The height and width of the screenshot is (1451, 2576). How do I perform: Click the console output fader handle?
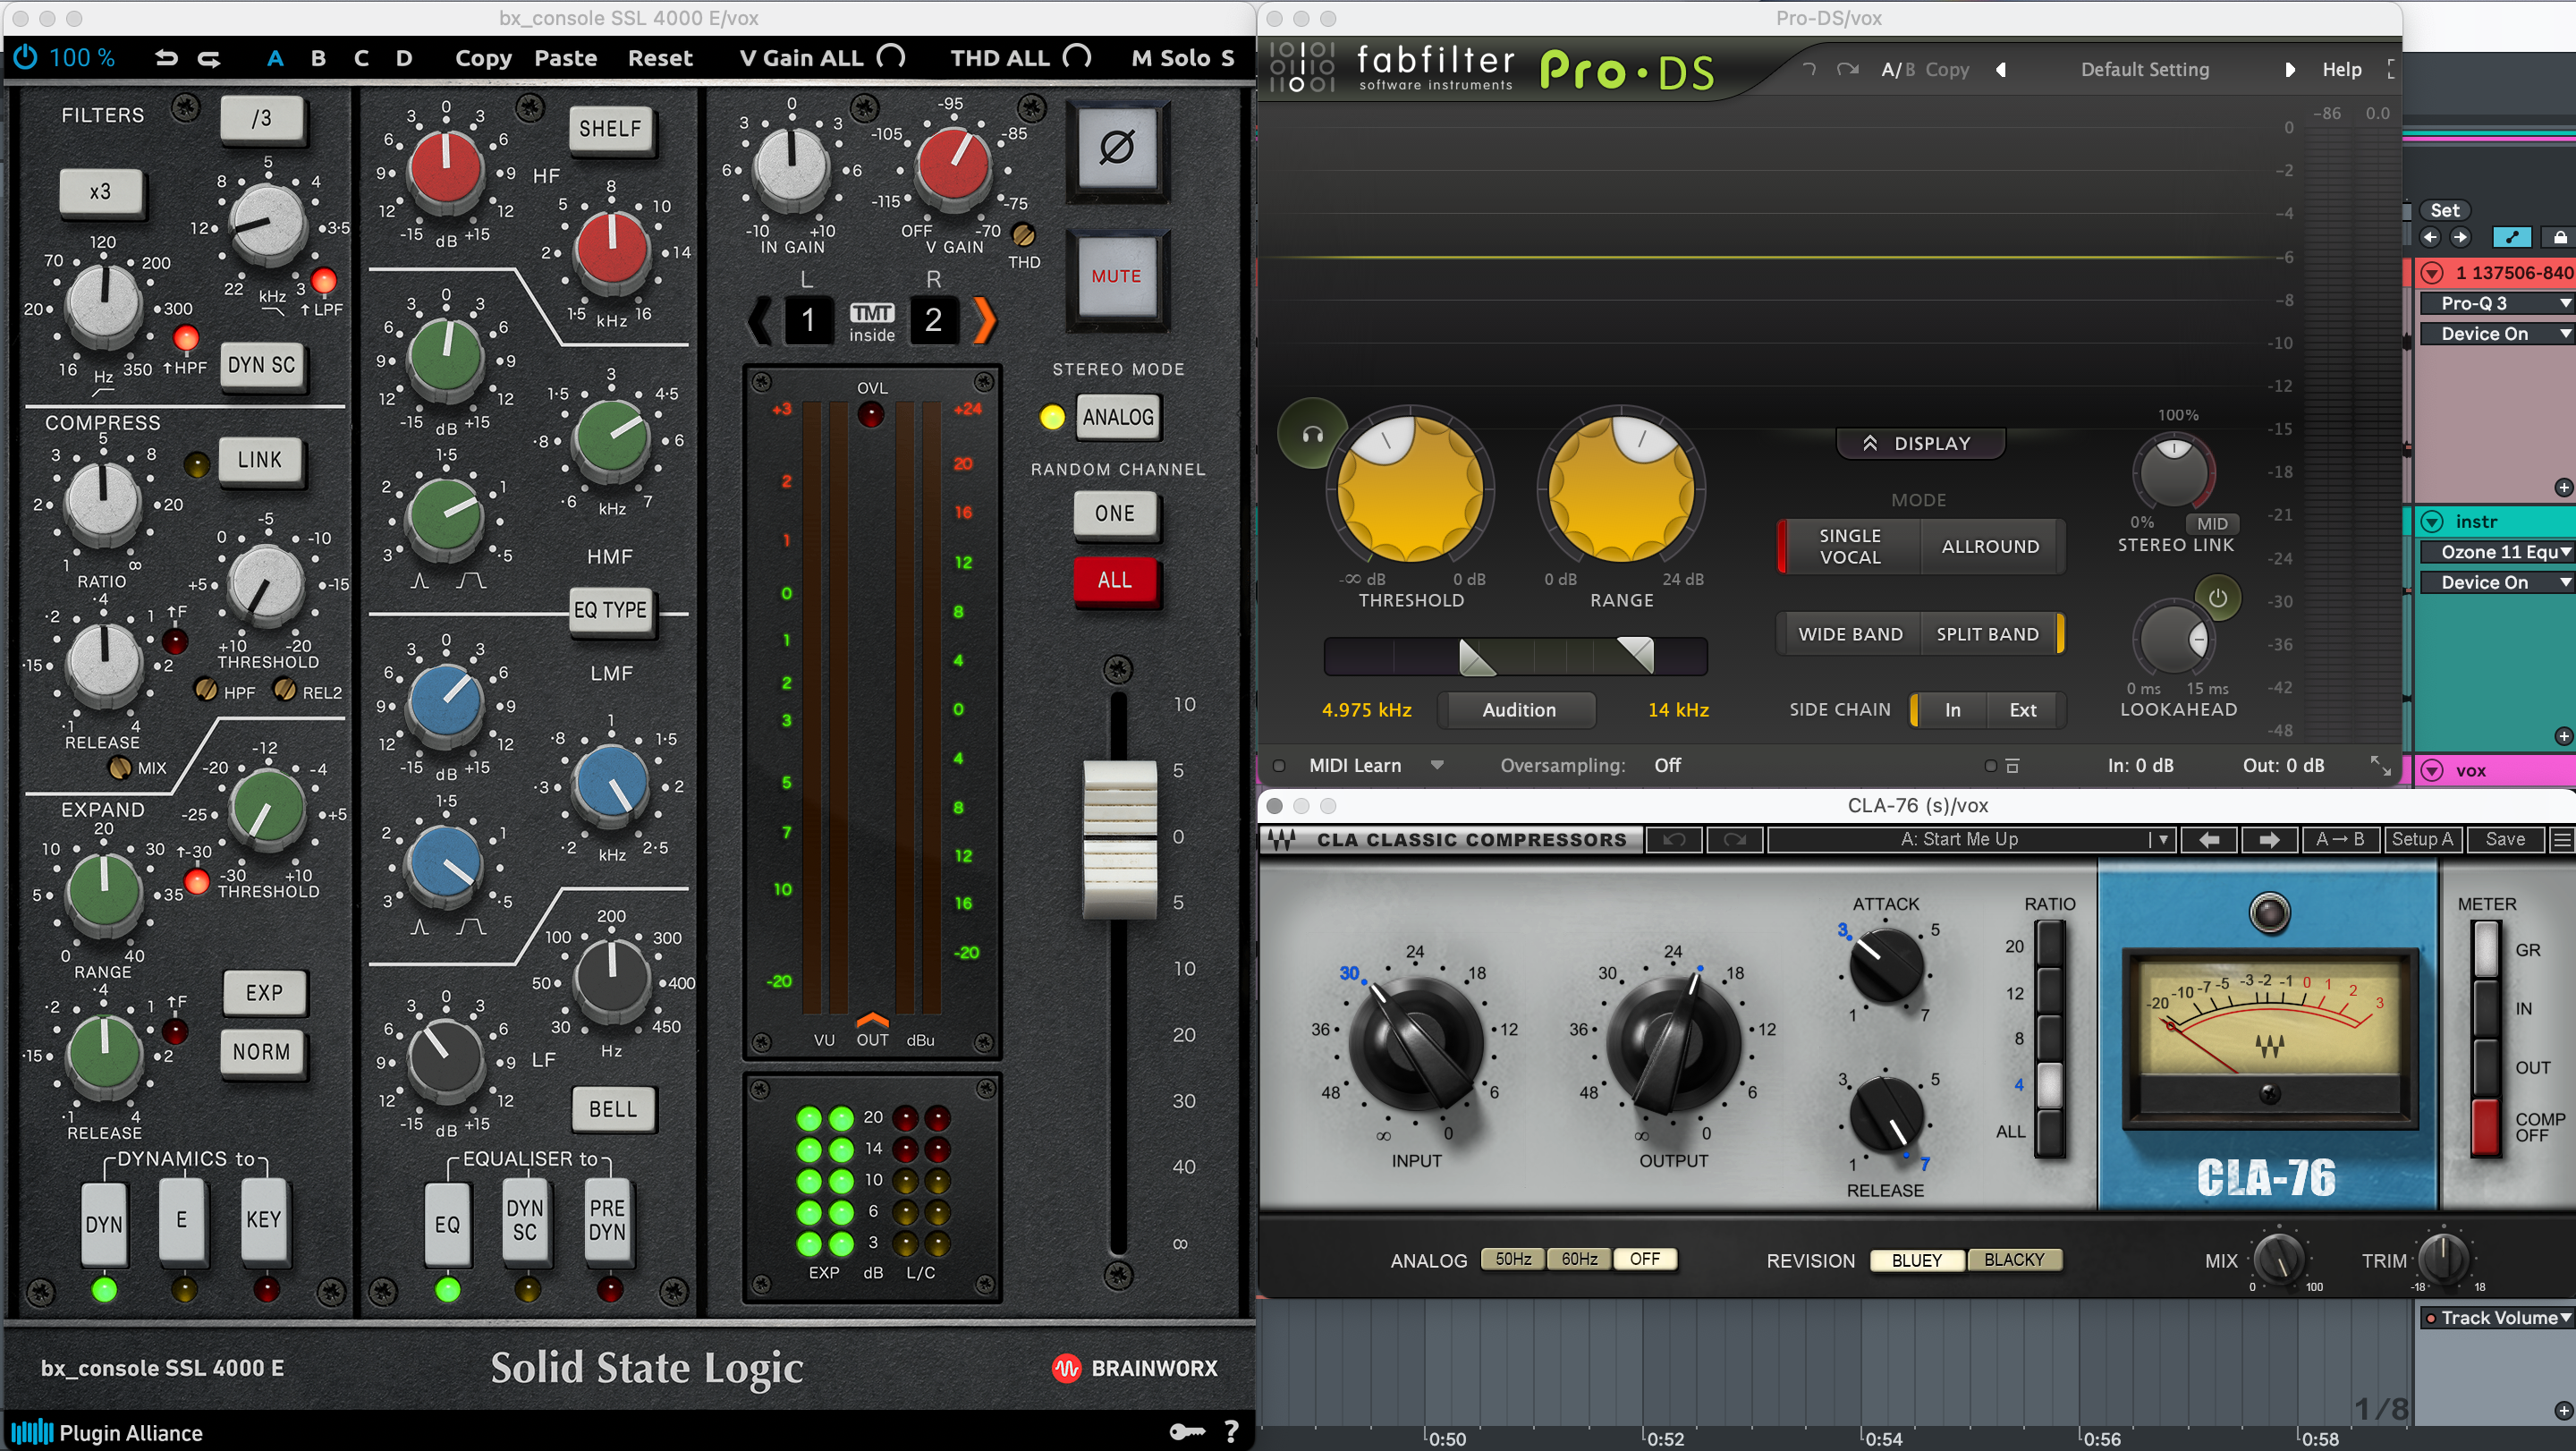[x=1120, y=838]
